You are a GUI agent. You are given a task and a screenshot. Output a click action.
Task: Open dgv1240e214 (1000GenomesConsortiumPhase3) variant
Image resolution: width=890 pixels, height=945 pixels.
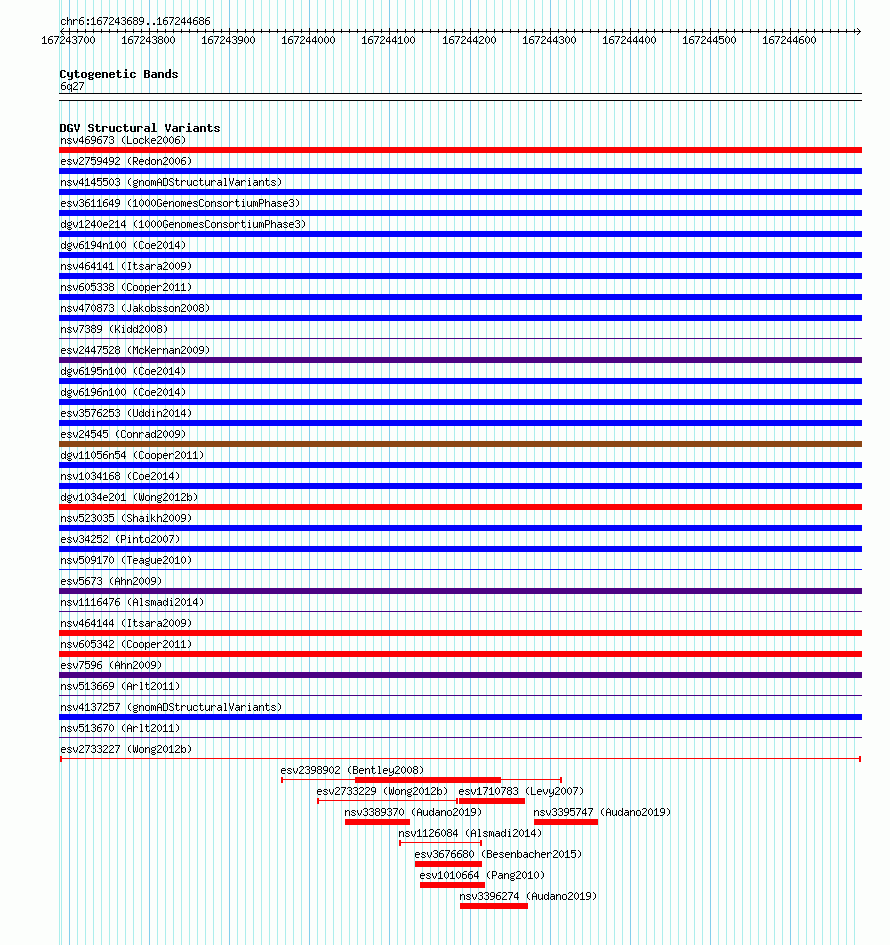click(x=183, y=224)
